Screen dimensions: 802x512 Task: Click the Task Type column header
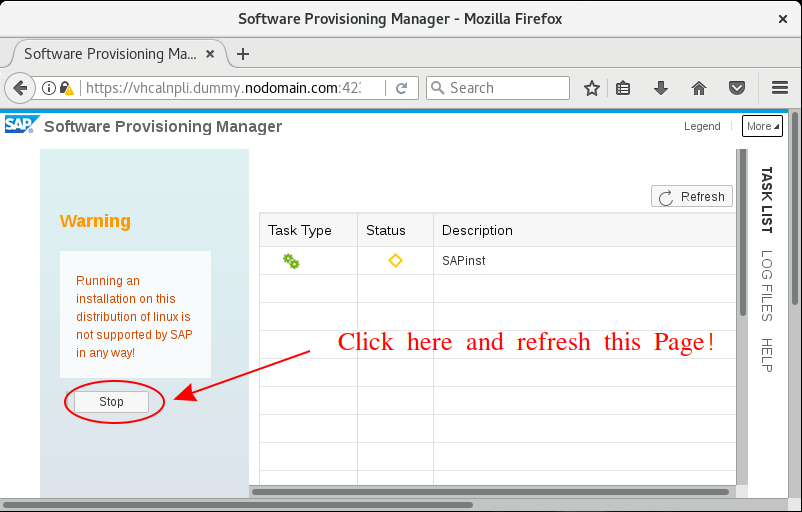pyautogui.click(x=308, y=230)
